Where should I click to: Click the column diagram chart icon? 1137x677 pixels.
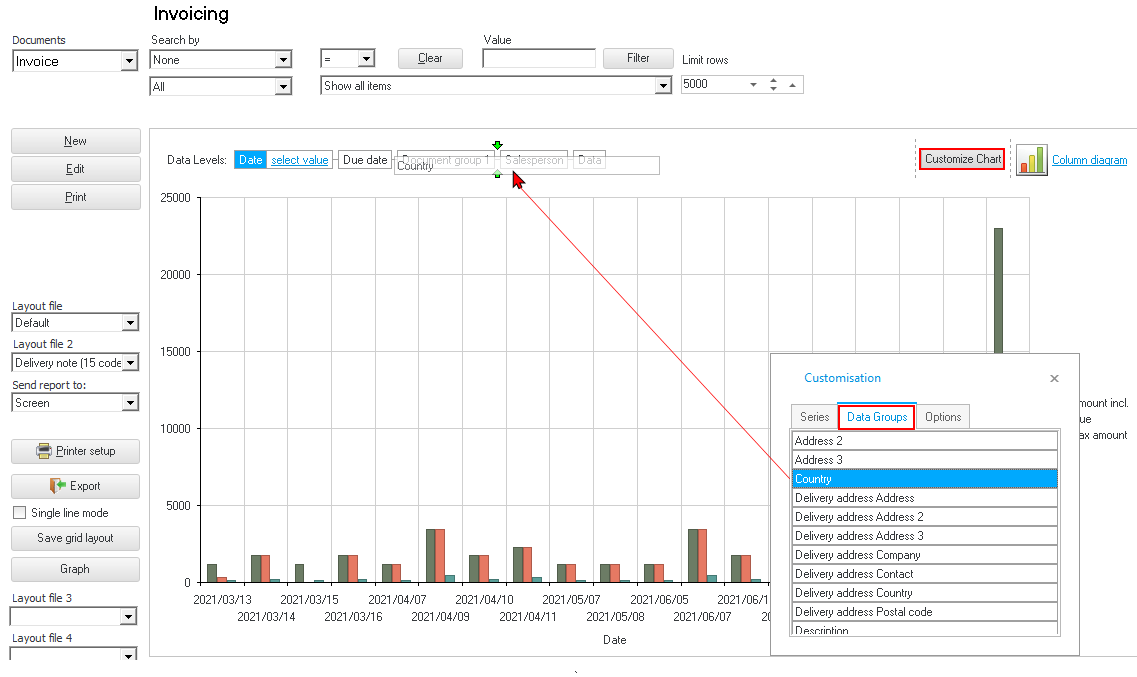click(1031, 160)
